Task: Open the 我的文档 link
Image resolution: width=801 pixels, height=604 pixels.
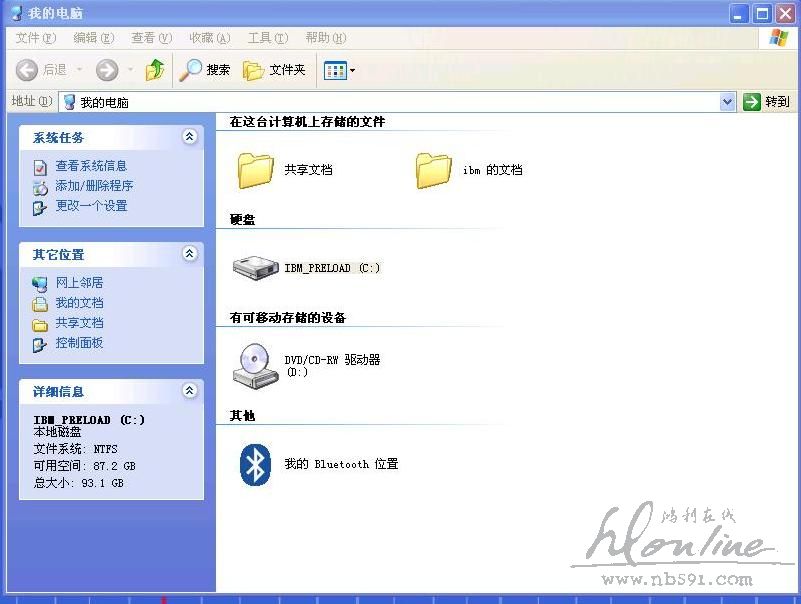Action: tap(79, 303)
